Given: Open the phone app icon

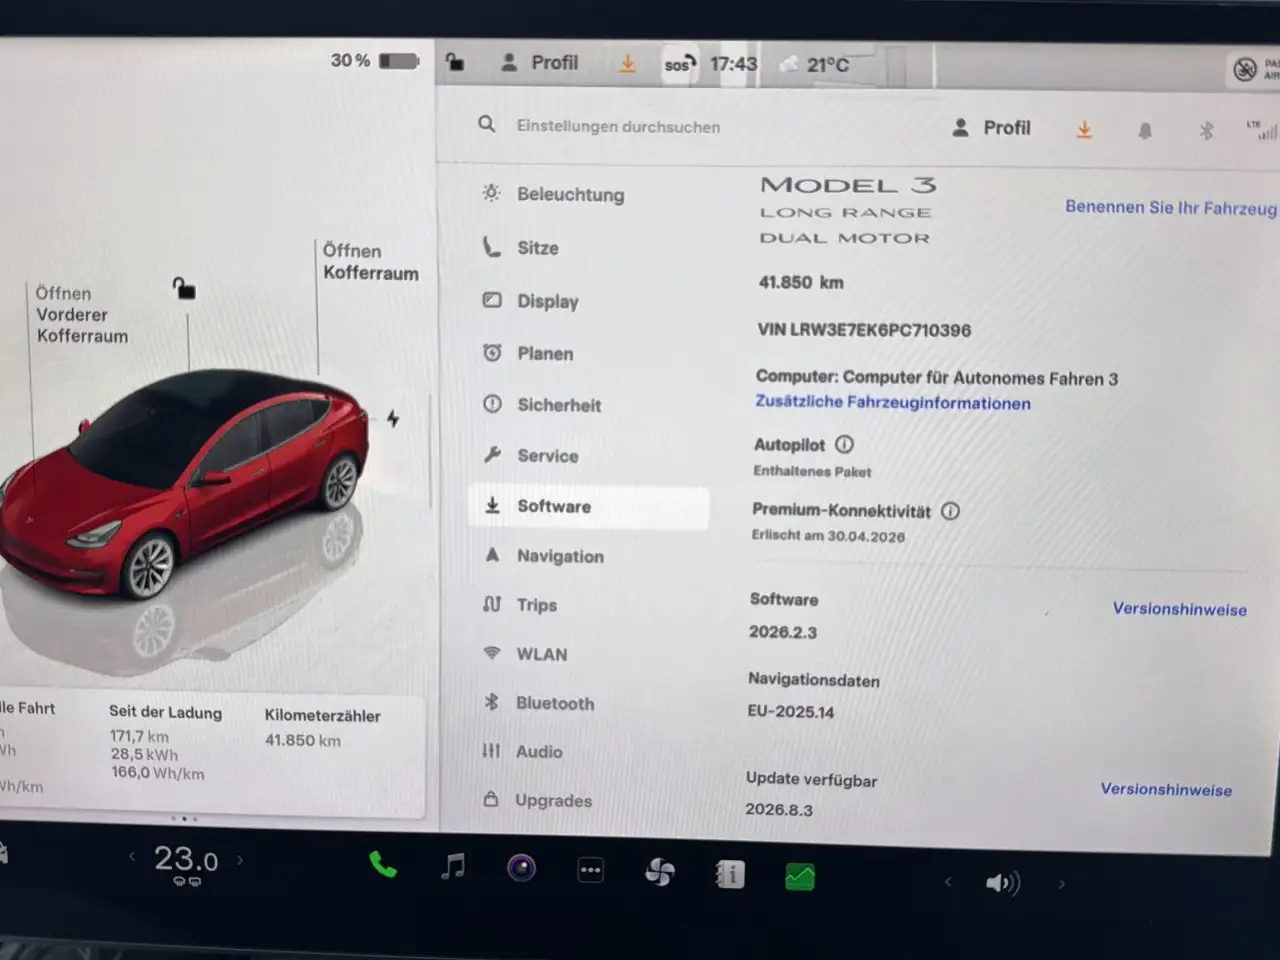Looking at the screenshot, I should pyautogui.click(x=382, y=865).
